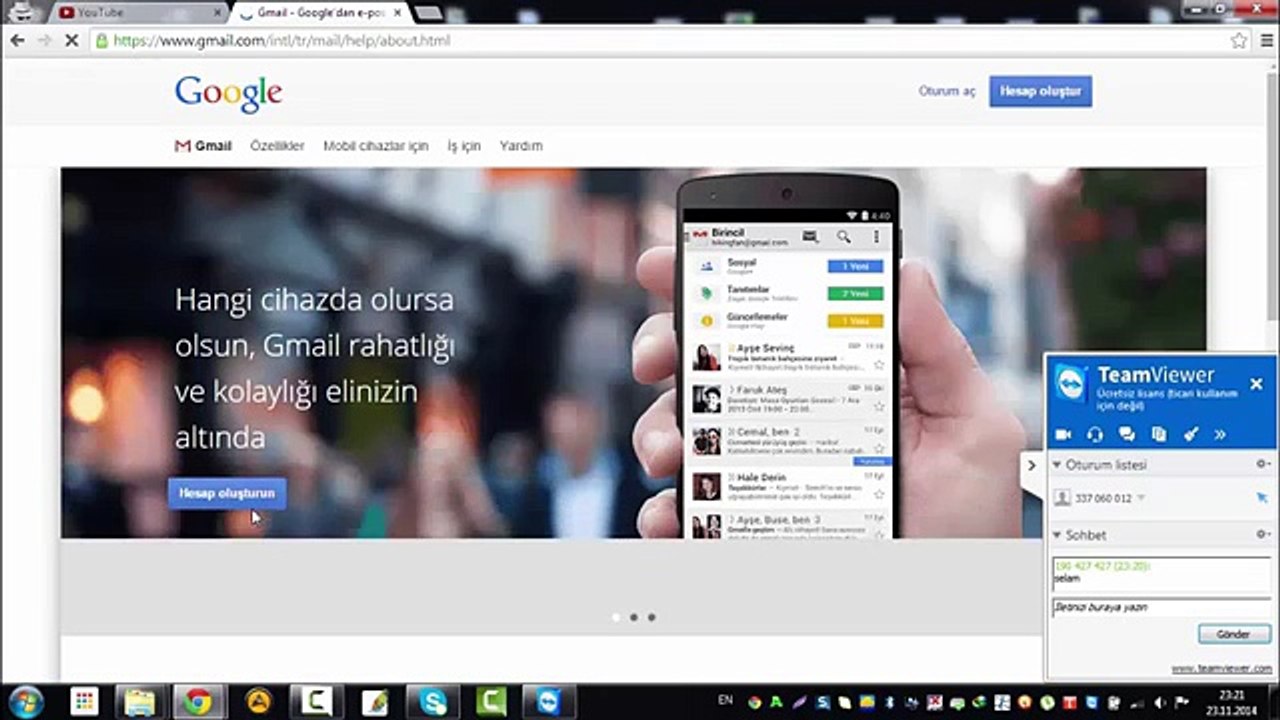This screenshot has width=1280, height=720.
Task: Go back using Chrome's back arrow
Action: click(17, 40)
